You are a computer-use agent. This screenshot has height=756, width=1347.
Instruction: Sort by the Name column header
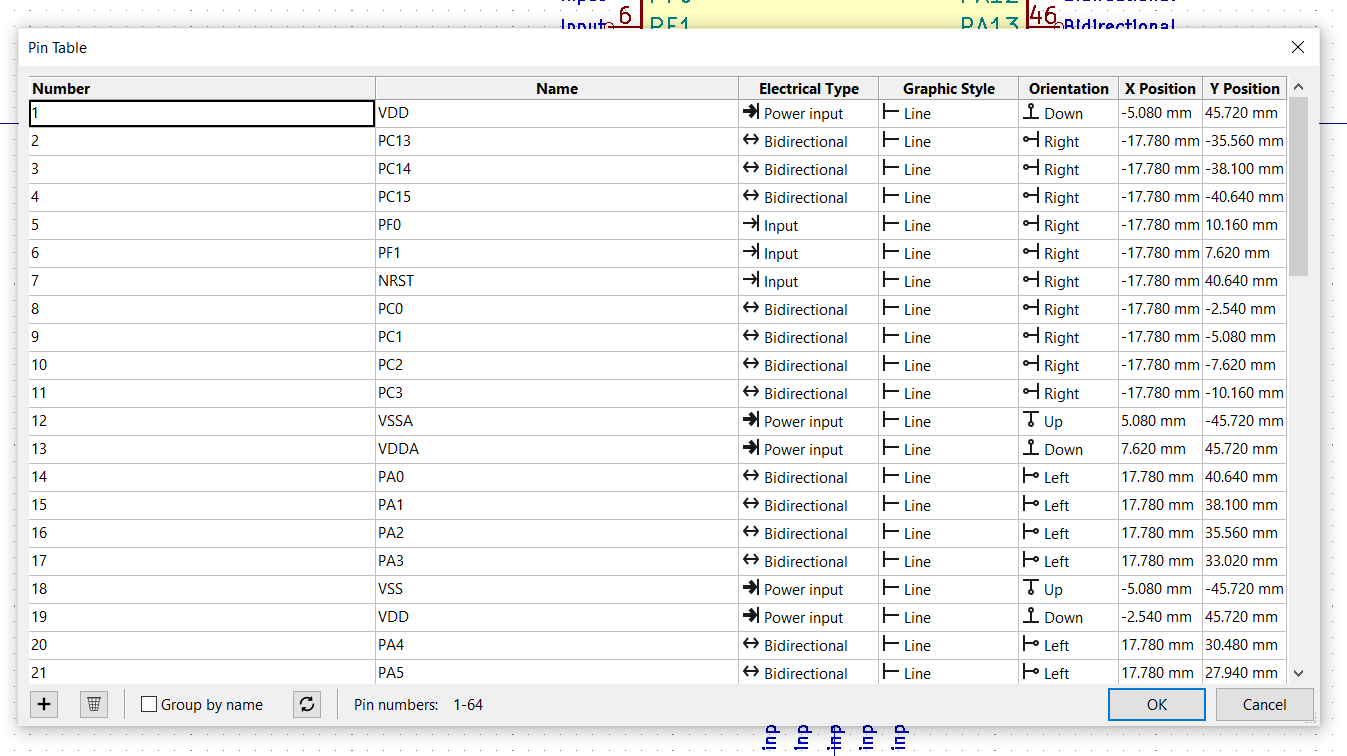click(556, 88)
